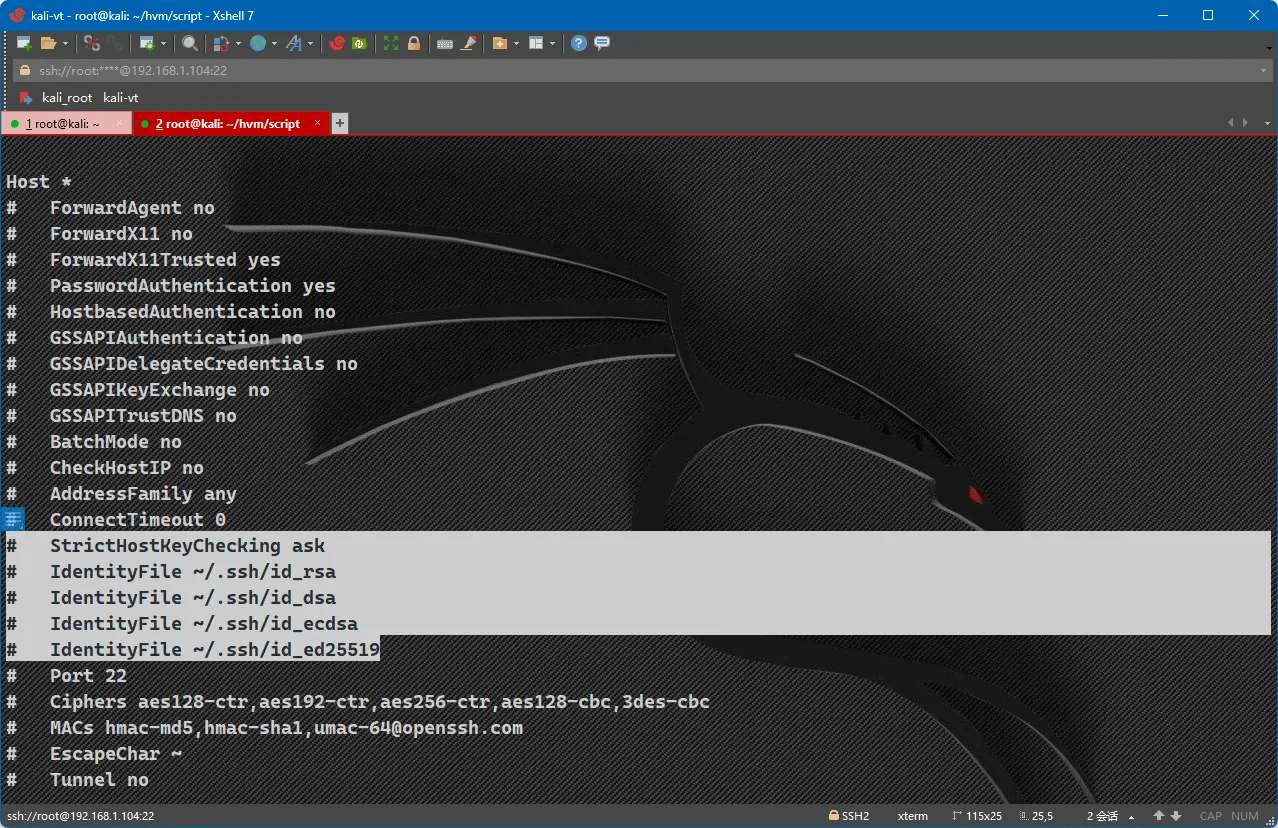Expand the font settings dropdown arrow
The image size is (1278, 828).
310,43
